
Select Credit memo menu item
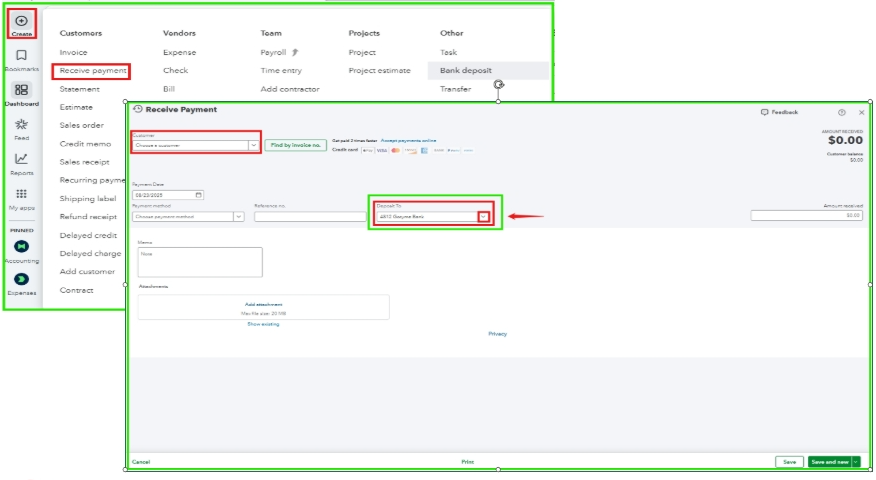click(x=85, y=144)
